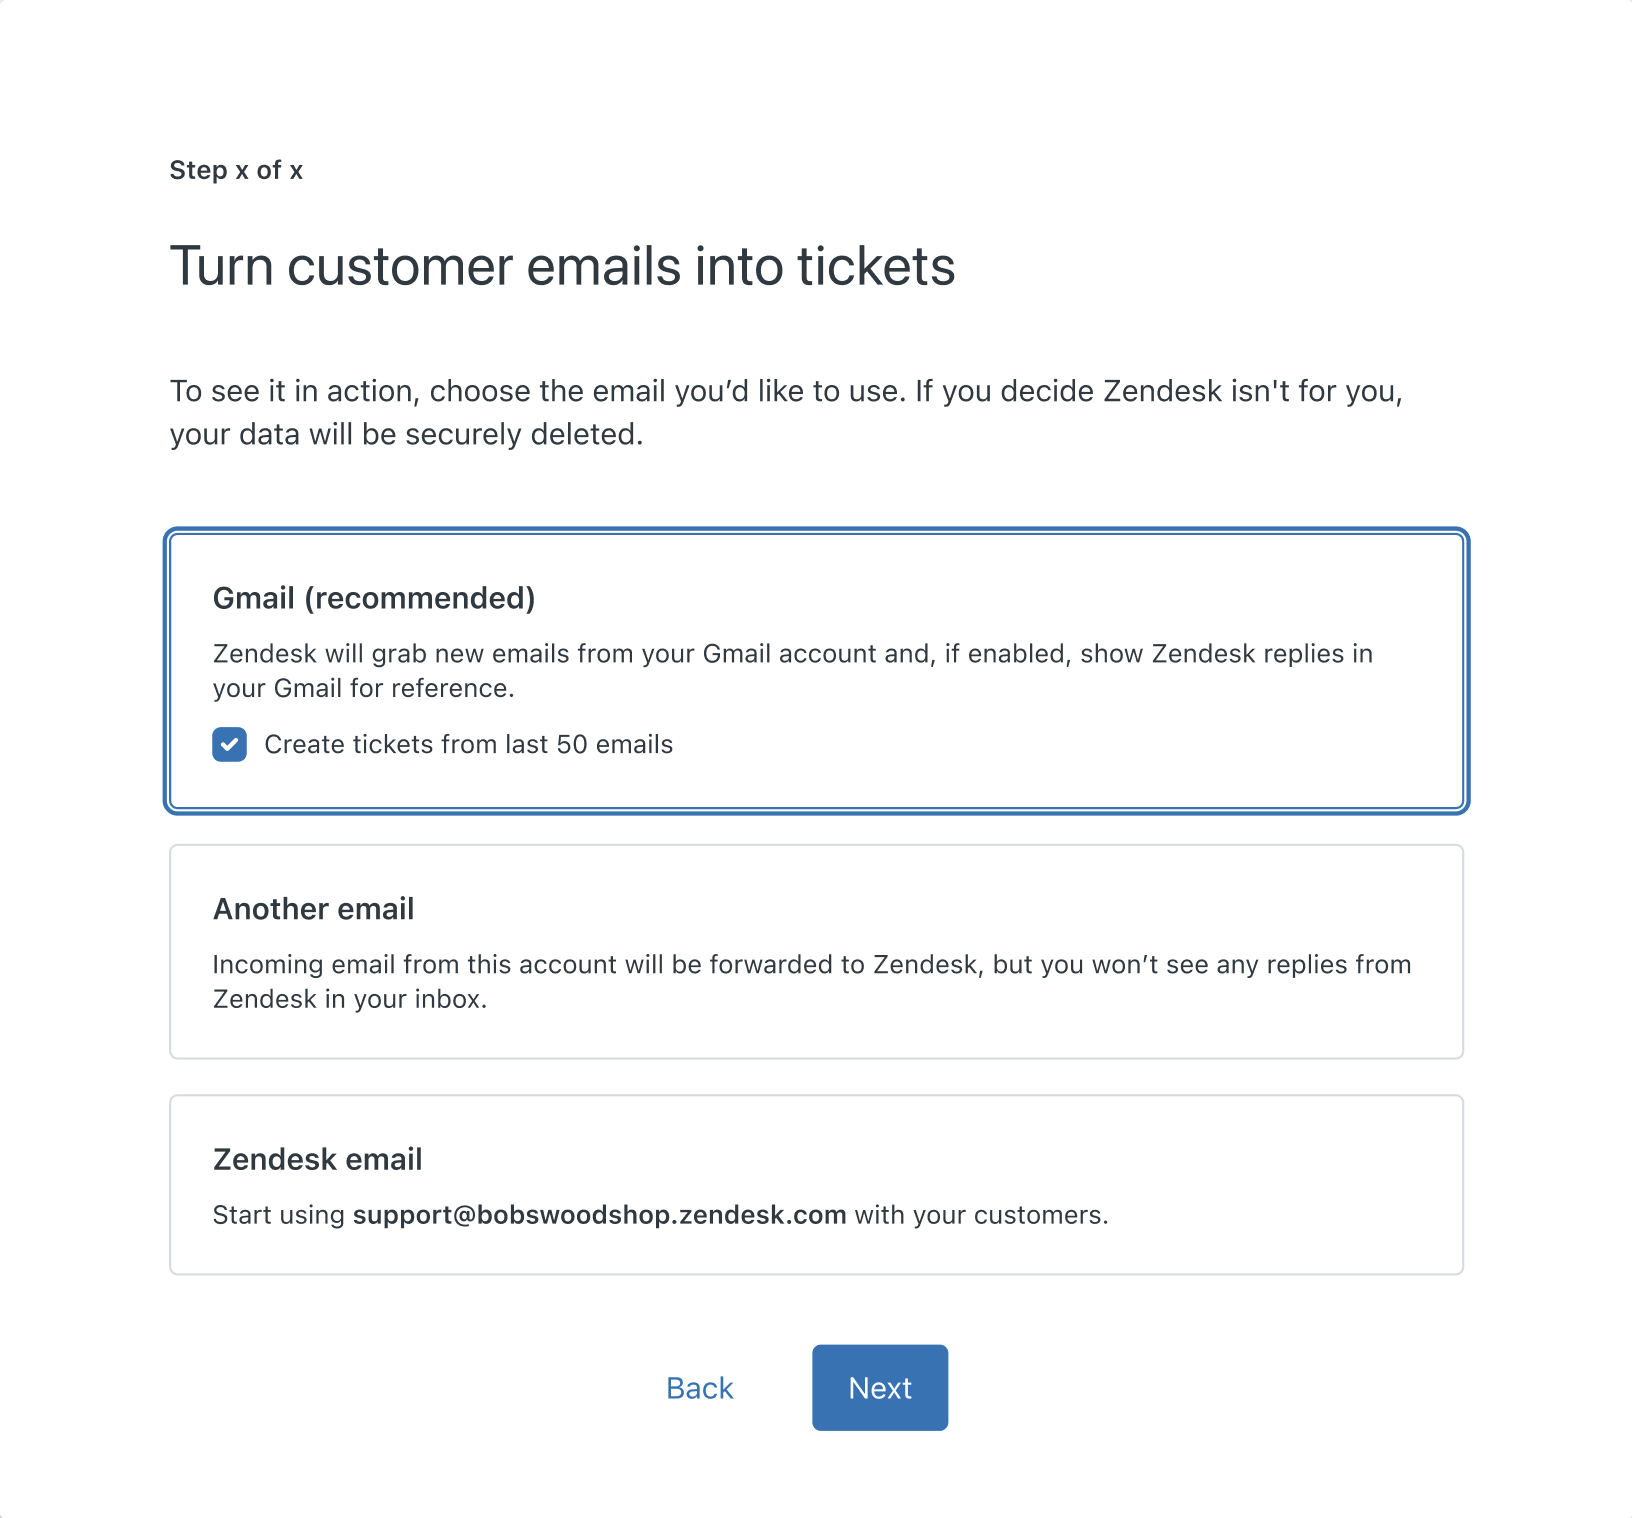Click the securely deleted sentence
This screenshot has height=1518, width=1632.
(x=406, y=434)
